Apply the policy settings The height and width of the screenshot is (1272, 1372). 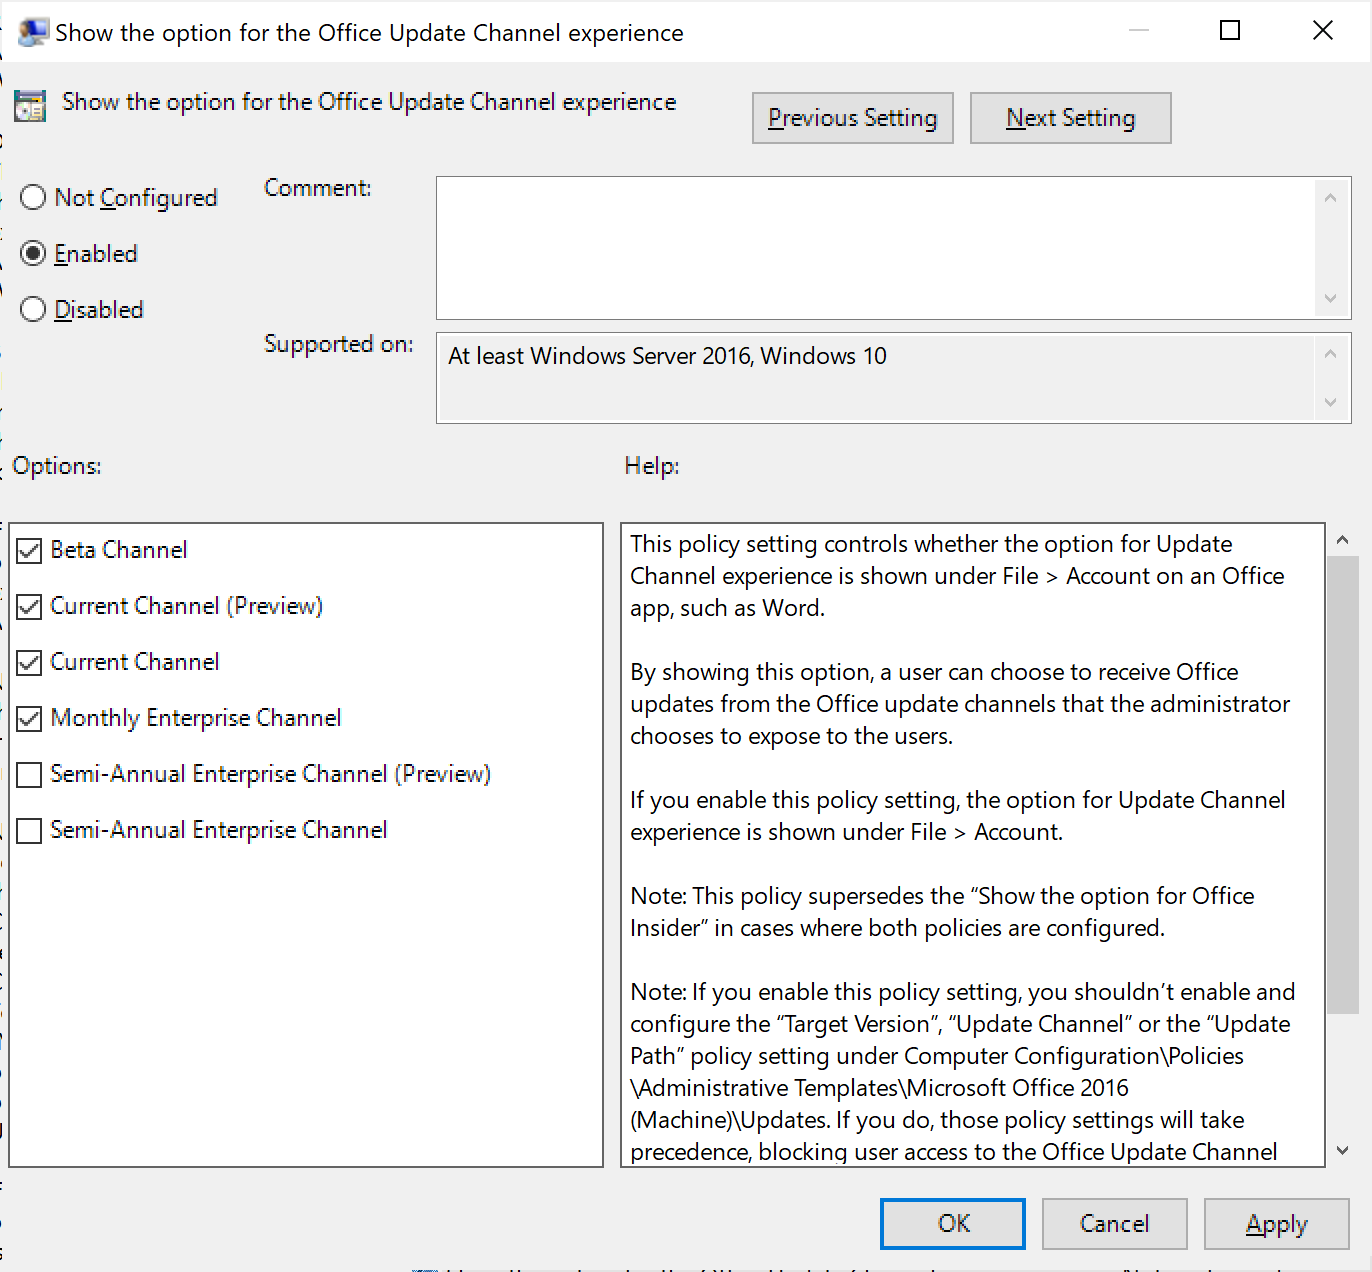pyautogui.click(x=1276, y=1223)
